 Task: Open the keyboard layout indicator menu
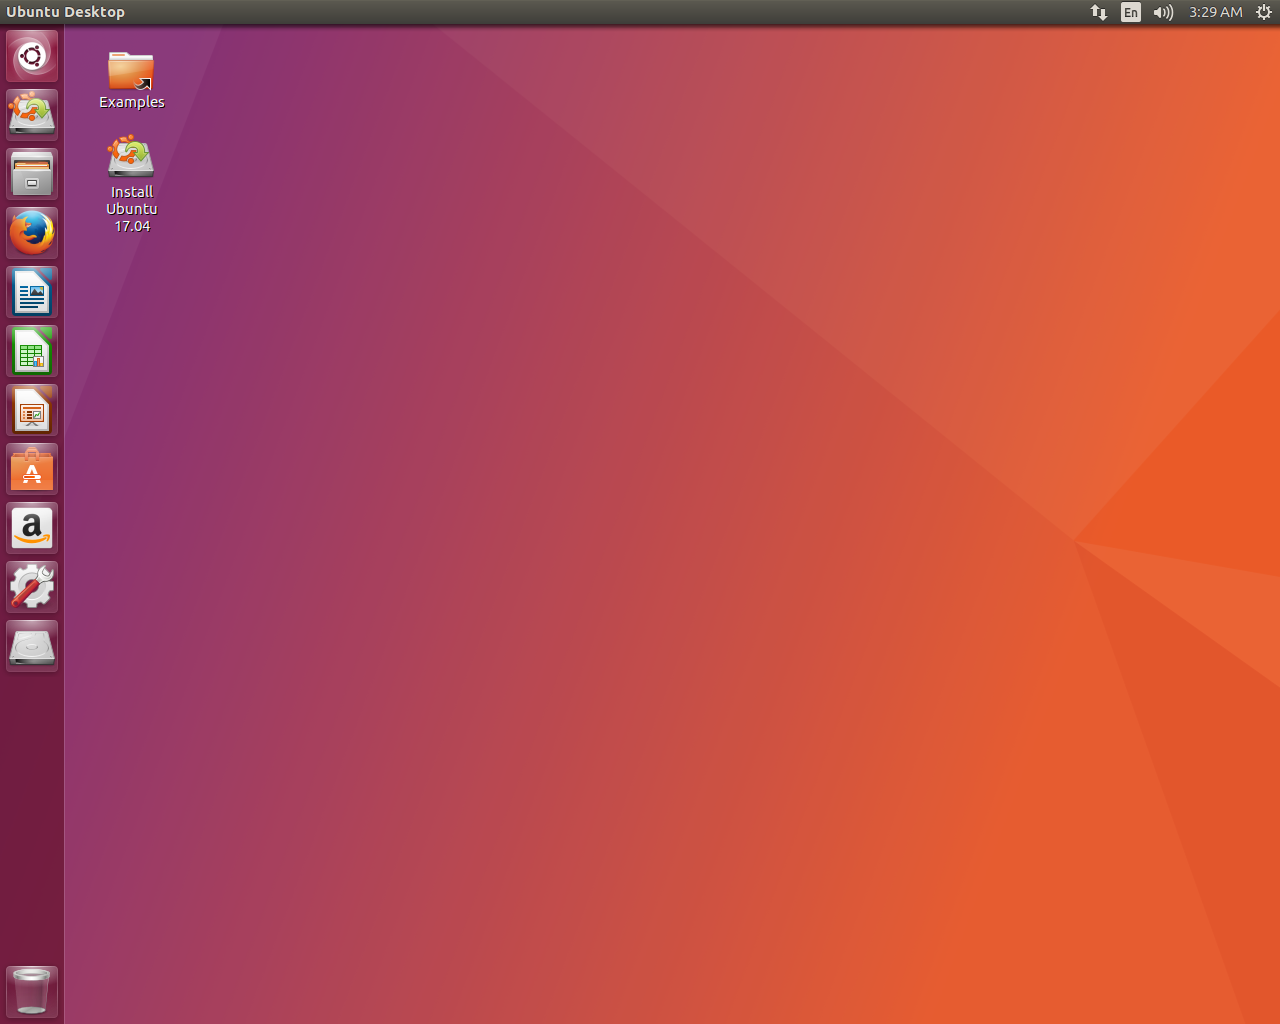point(1130,12)
